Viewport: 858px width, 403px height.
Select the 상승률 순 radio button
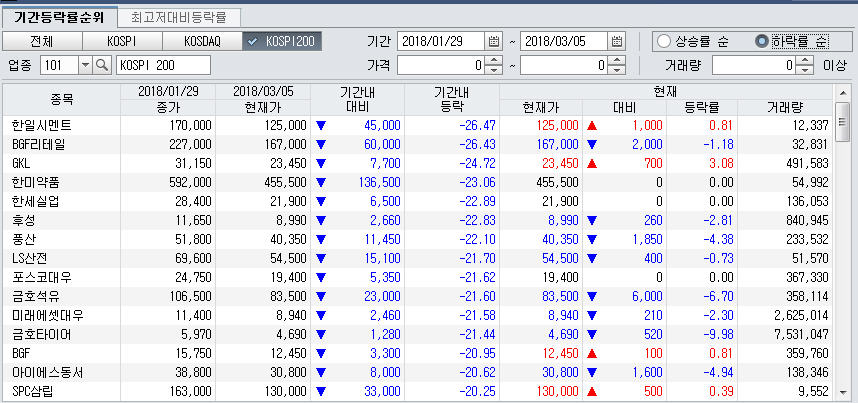tap(664, 41)
